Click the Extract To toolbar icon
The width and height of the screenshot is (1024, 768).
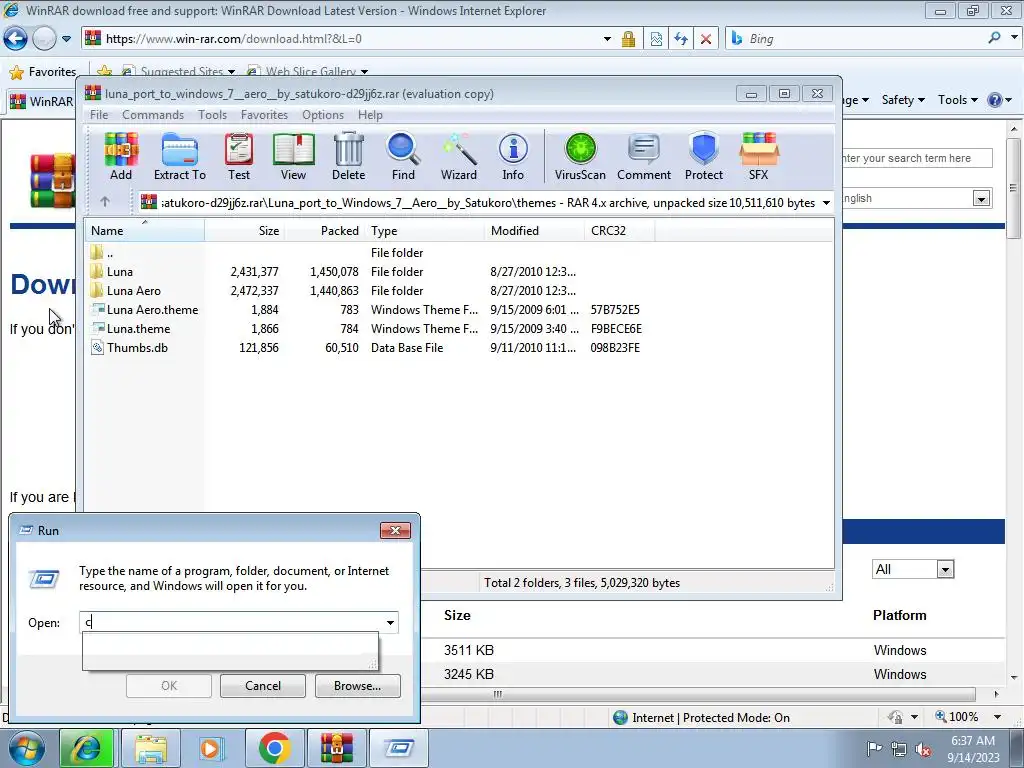tap(180, 156)
